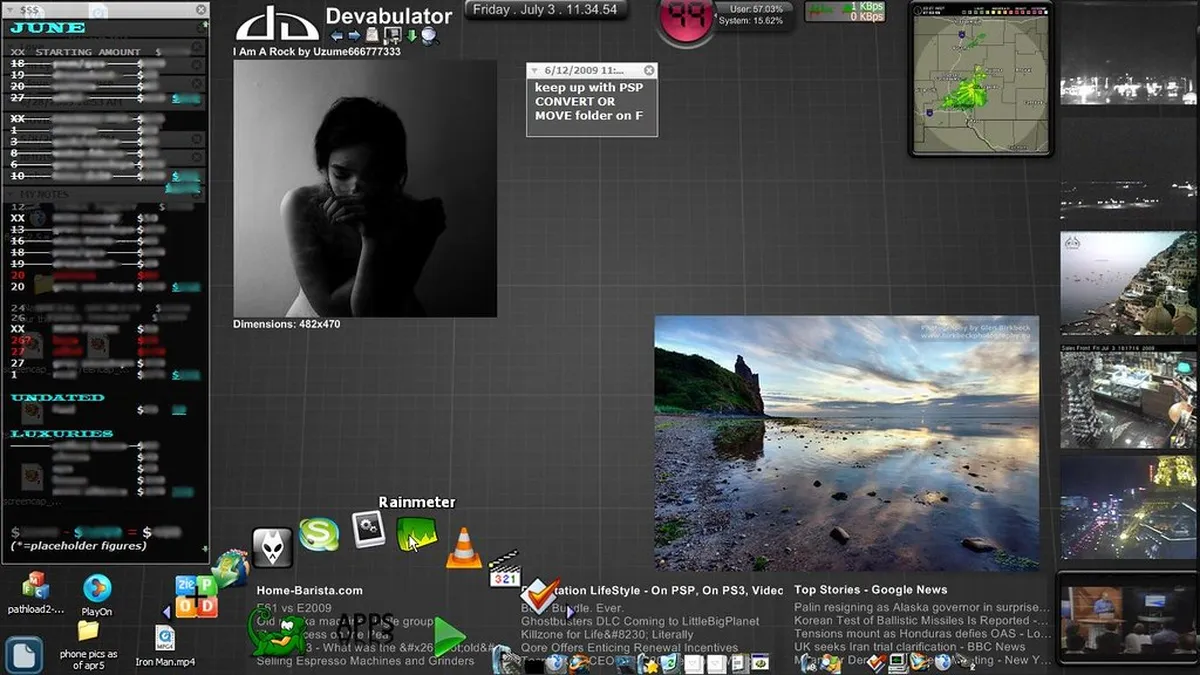The height and width of the screenshot is (675, 1200).
Task: Close the 6/12/2009 sticky note
Action: 649,71
